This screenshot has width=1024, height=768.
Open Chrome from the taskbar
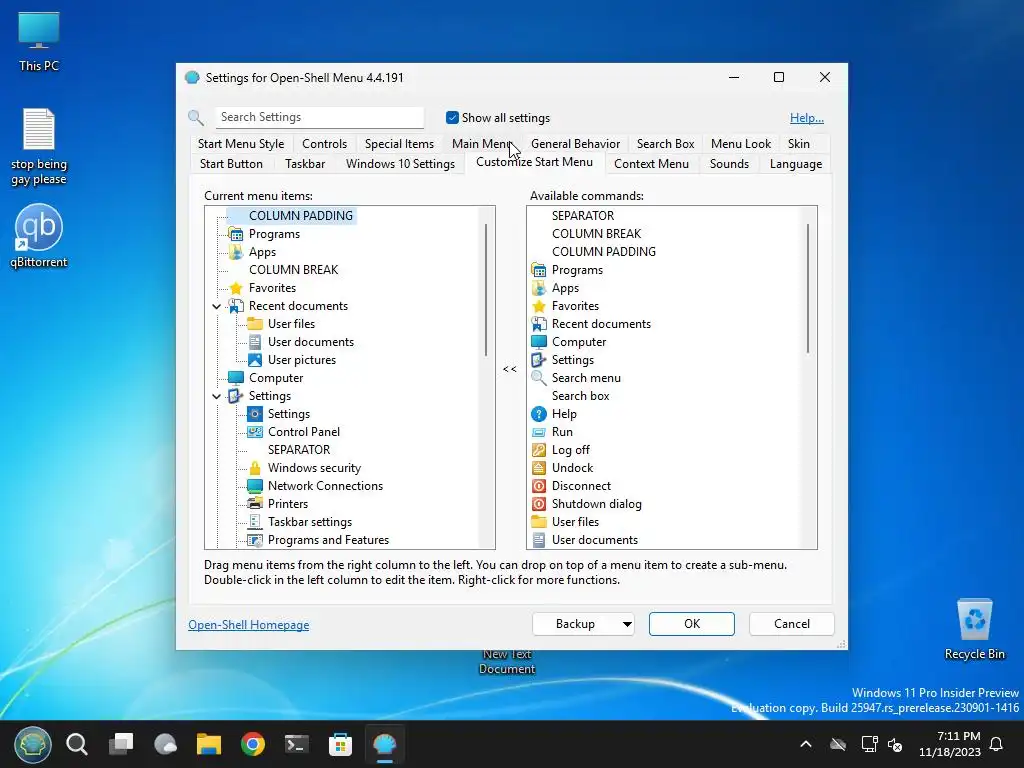coord(253,744)
